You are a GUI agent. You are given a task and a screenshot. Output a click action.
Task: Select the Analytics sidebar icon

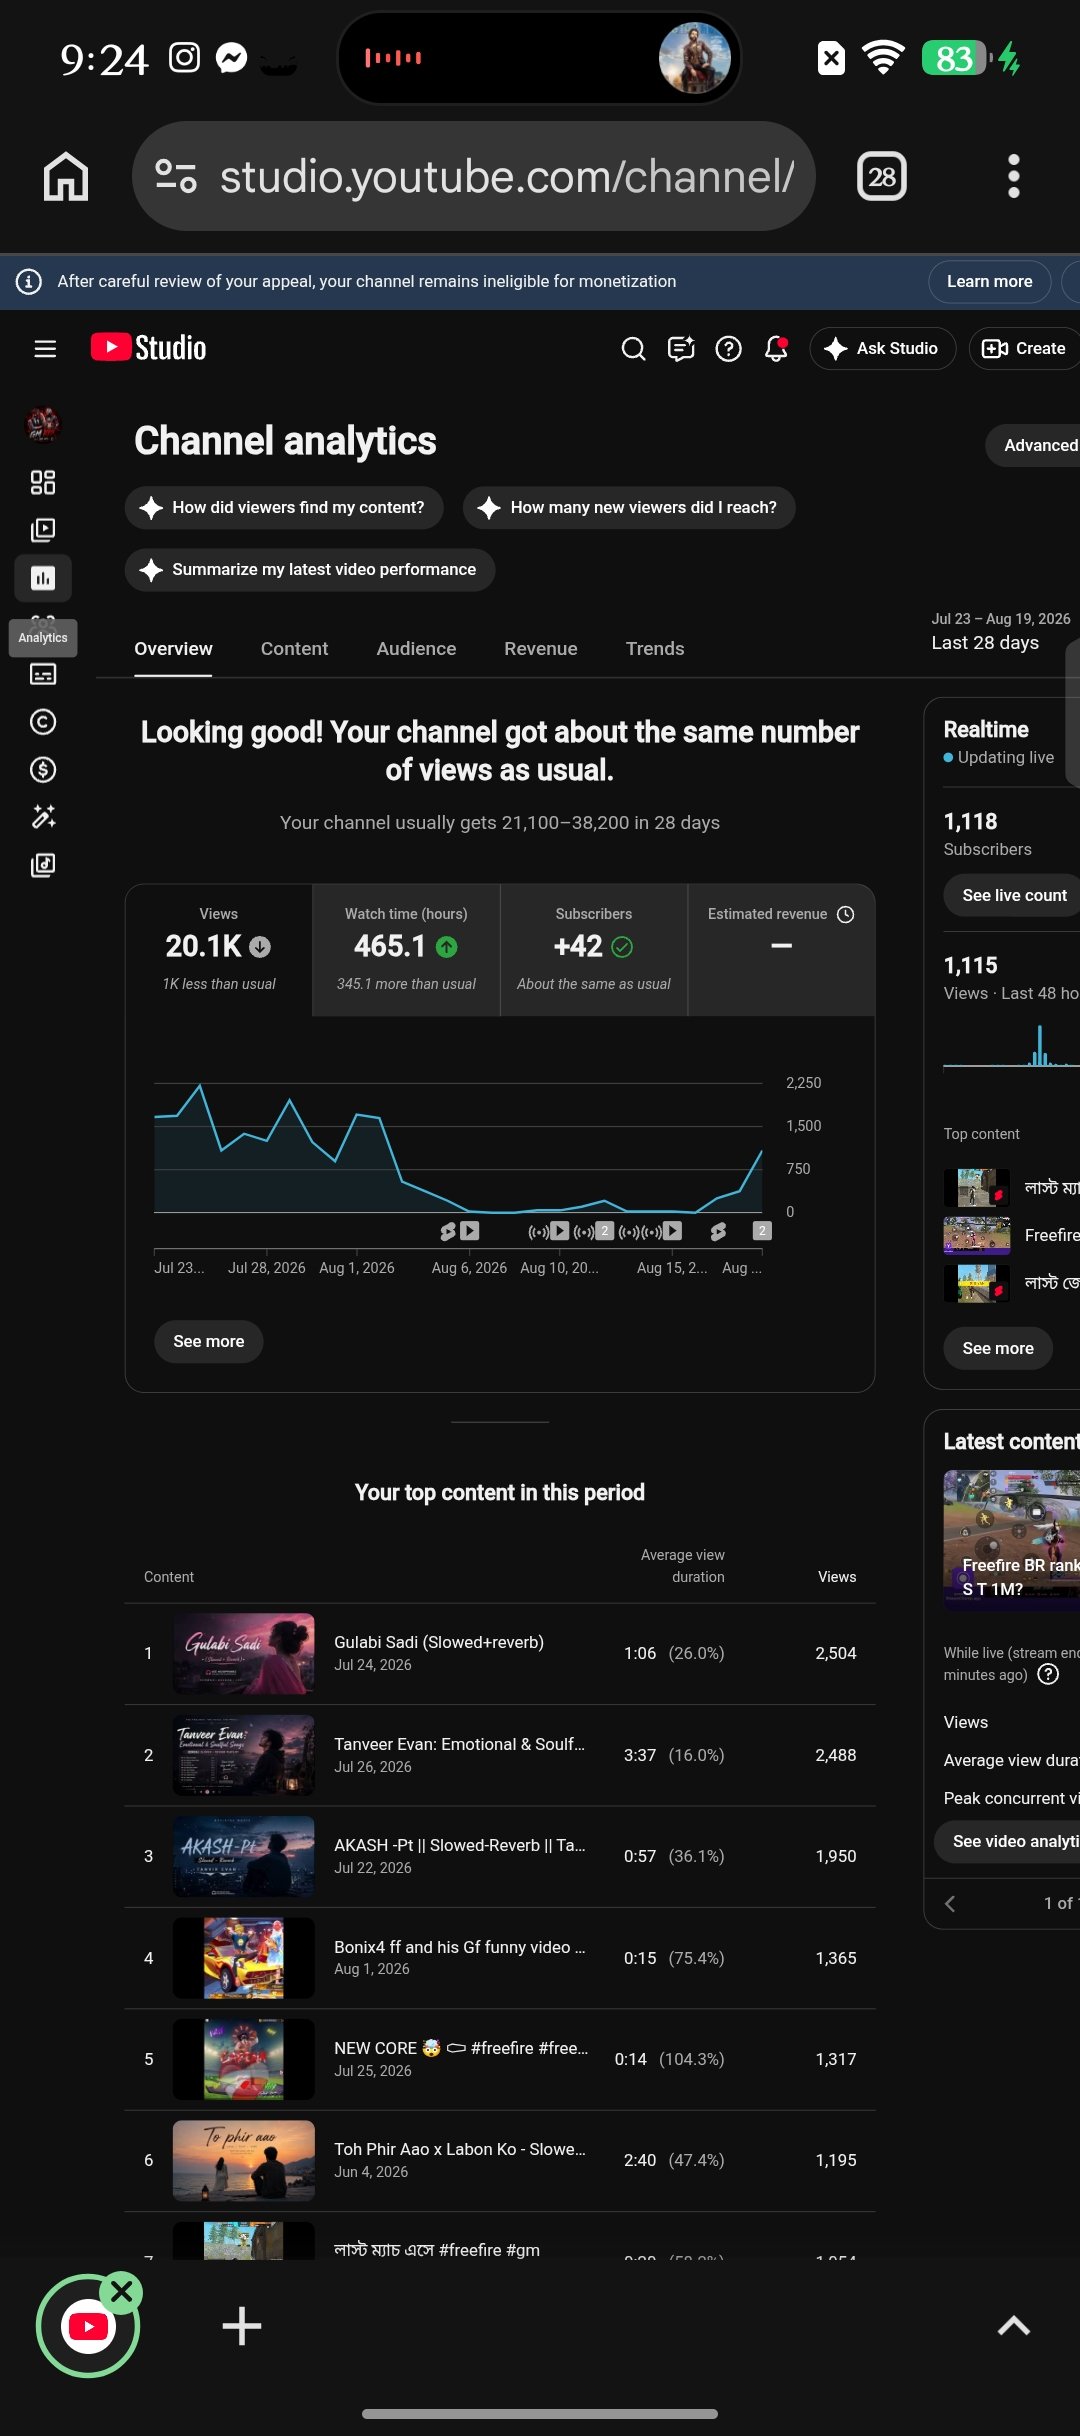pos(43,578)
